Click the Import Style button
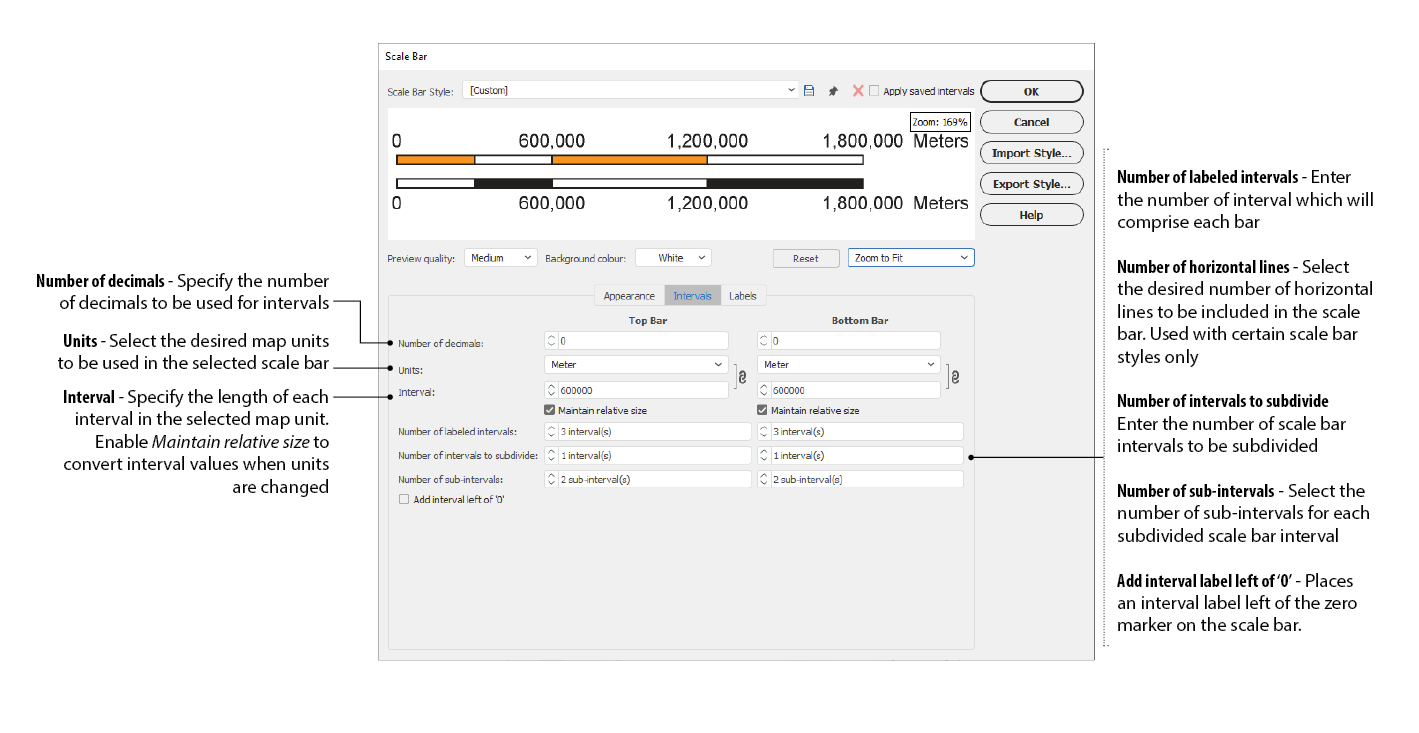The width and height of the screenshot is (1419, 733). 1031,153
